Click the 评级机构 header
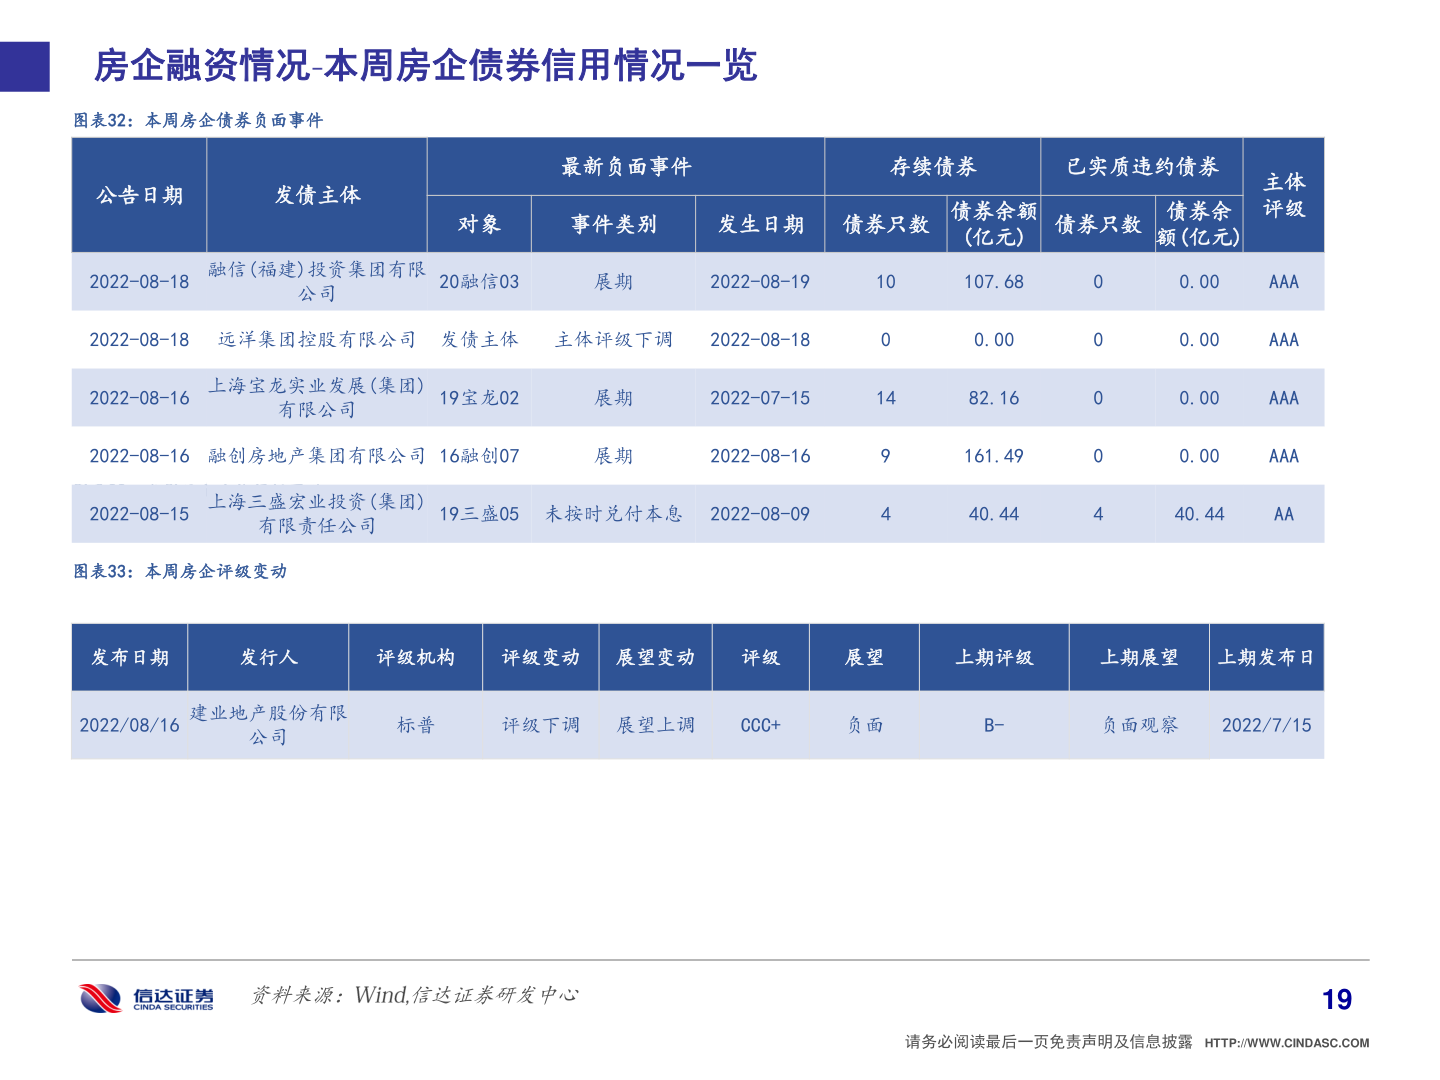Image resolution: width=1440 pixels, height=1080 pixels. point(415,657)
